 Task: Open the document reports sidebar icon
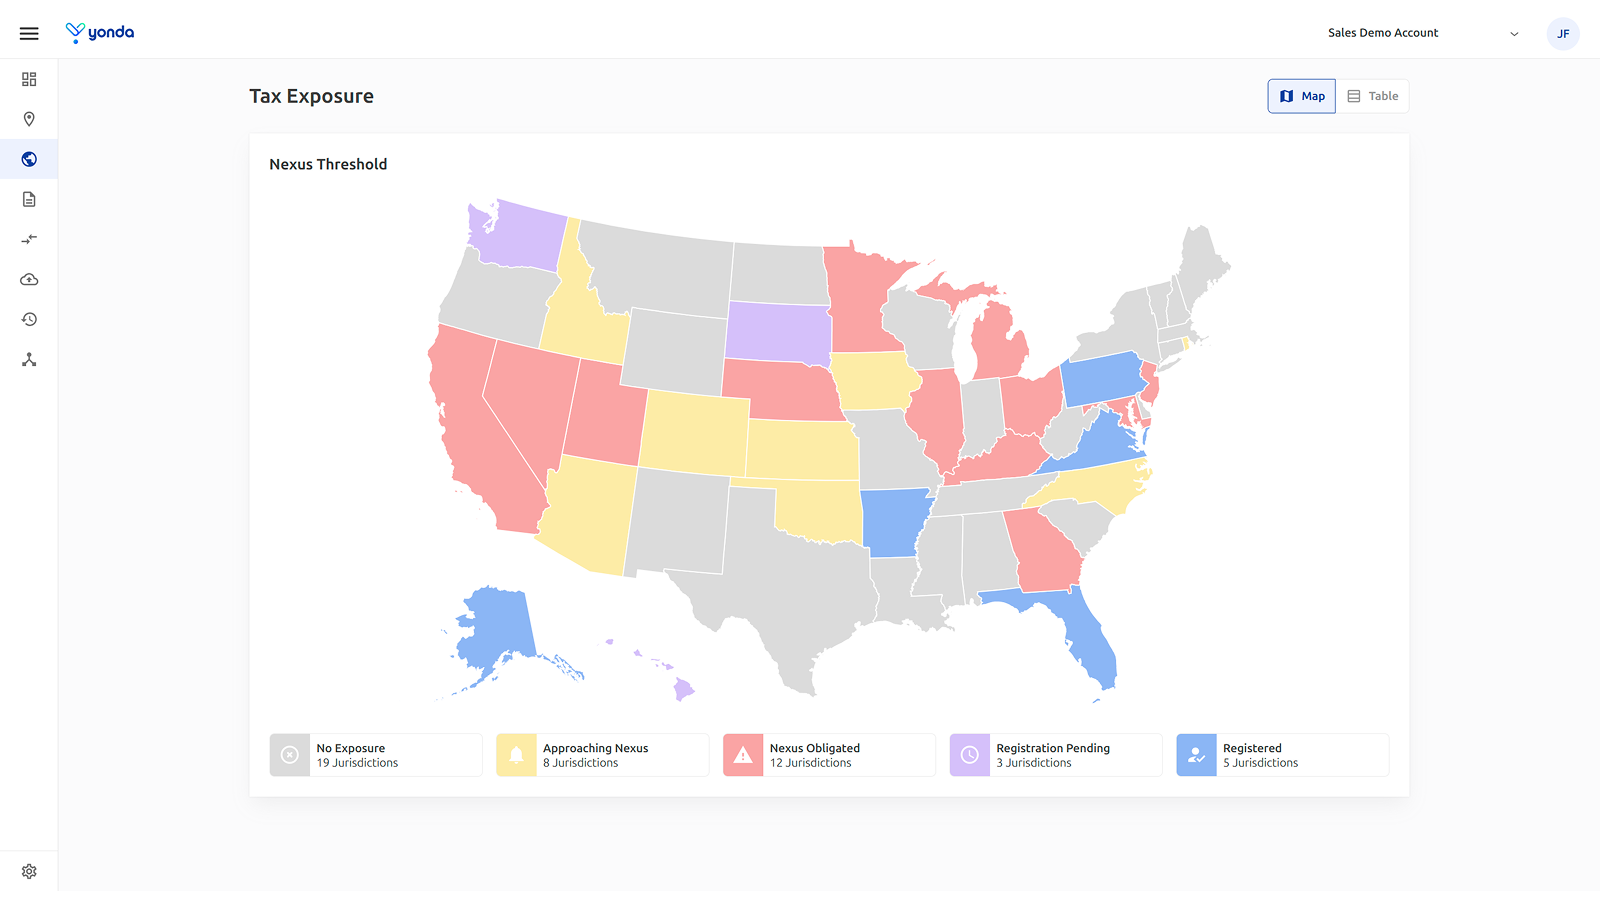tap(29, 199)
